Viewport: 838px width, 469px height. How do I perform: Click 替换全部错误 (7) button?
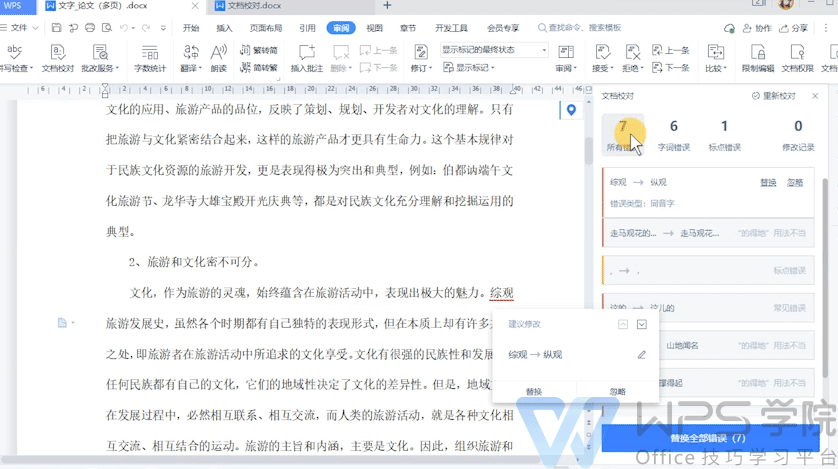click(x=709, y=438)
